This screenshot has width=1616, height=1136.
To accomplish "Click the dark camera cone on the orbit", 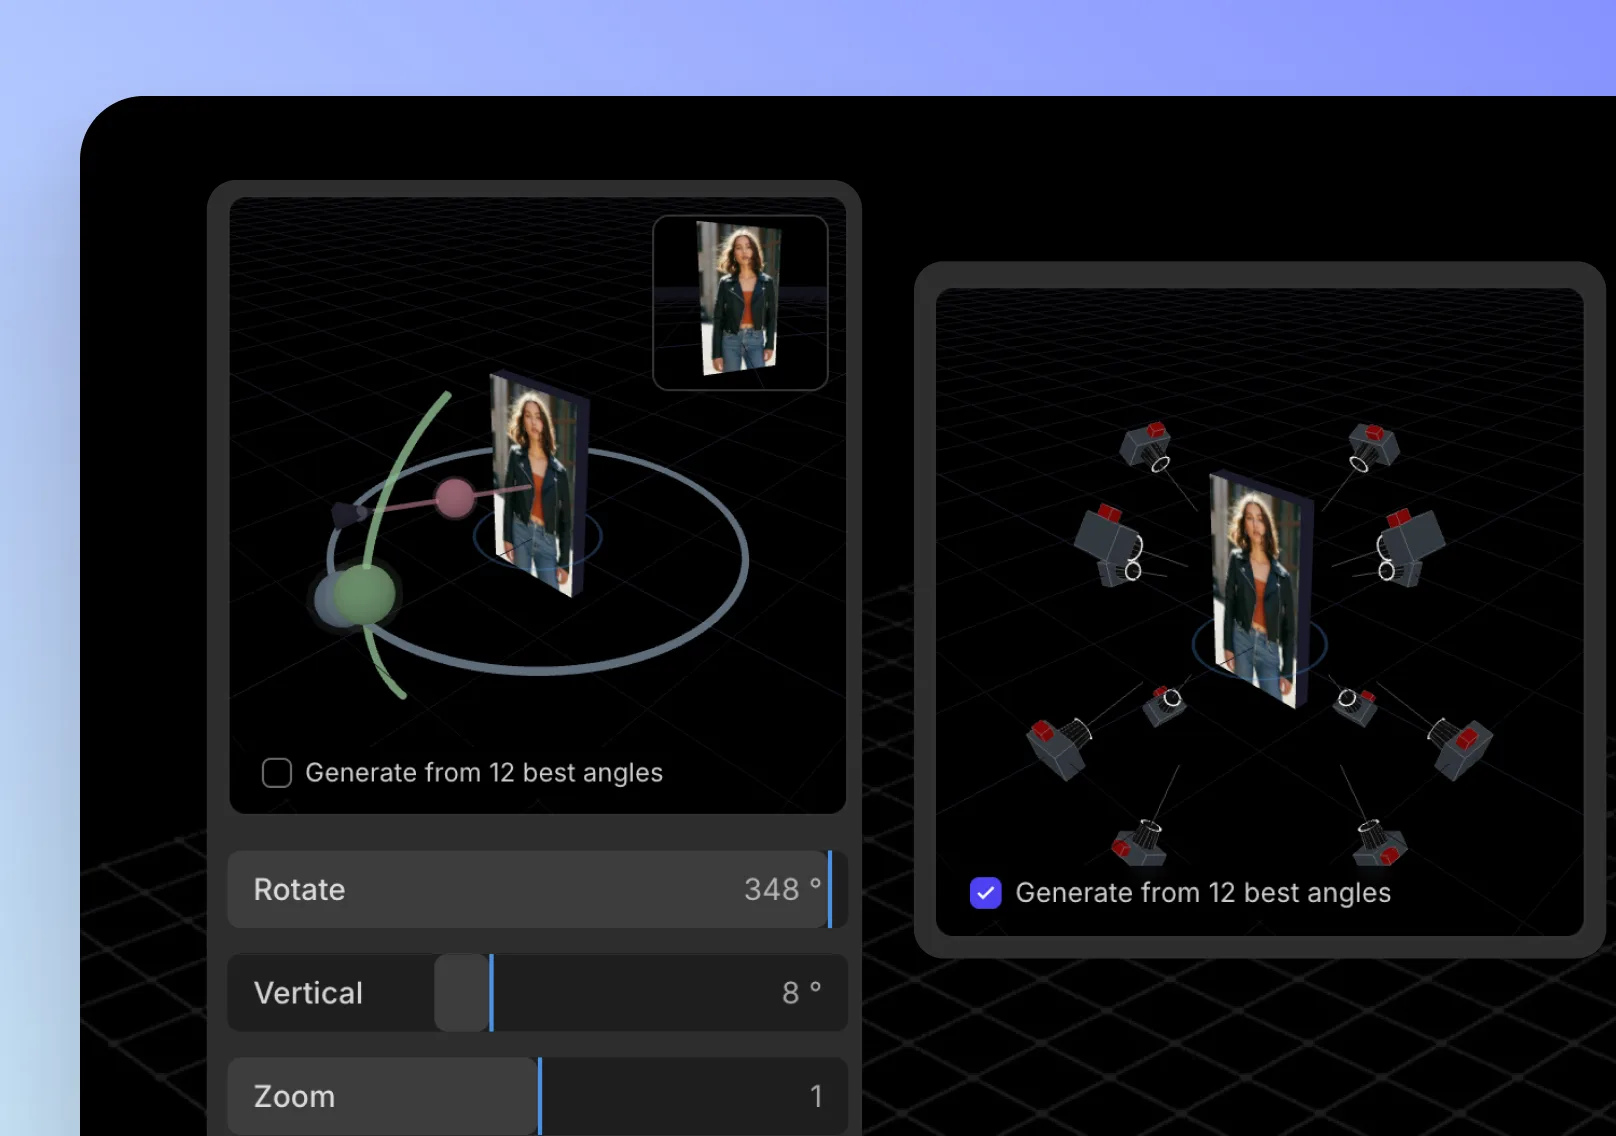I will pos(348,515).
